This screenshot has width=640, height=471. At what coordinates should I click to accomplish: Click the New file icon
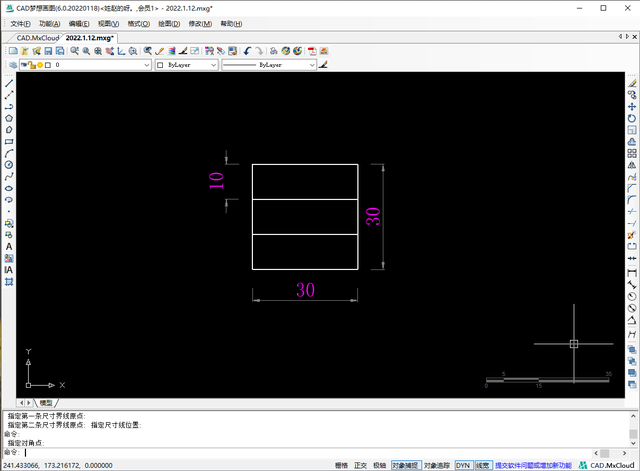[x=13, y=51]
